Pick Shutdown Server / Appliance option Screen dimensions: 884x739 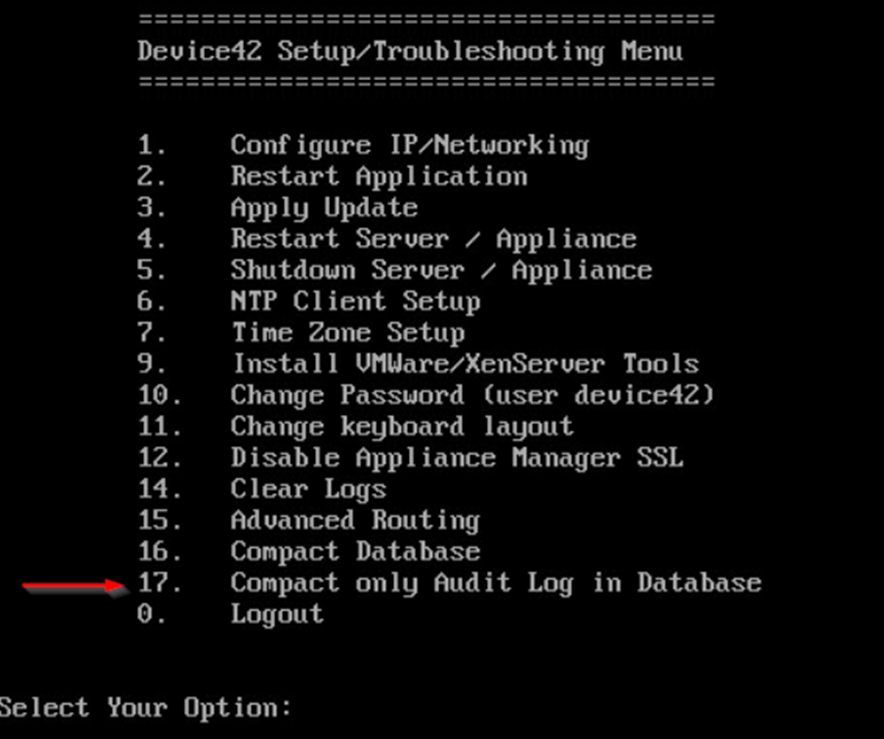[395, 271]
